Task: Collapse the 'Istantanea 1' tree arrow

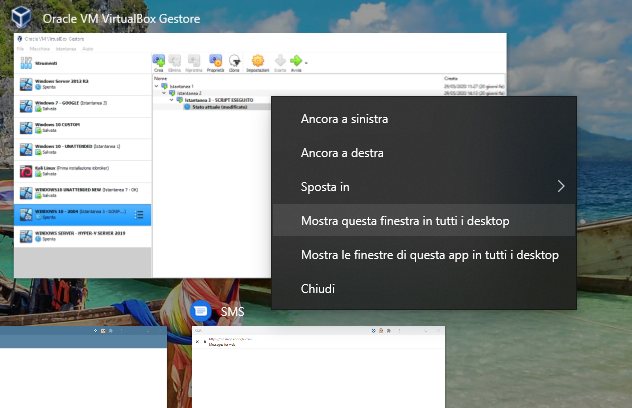Action: point(156,86)
